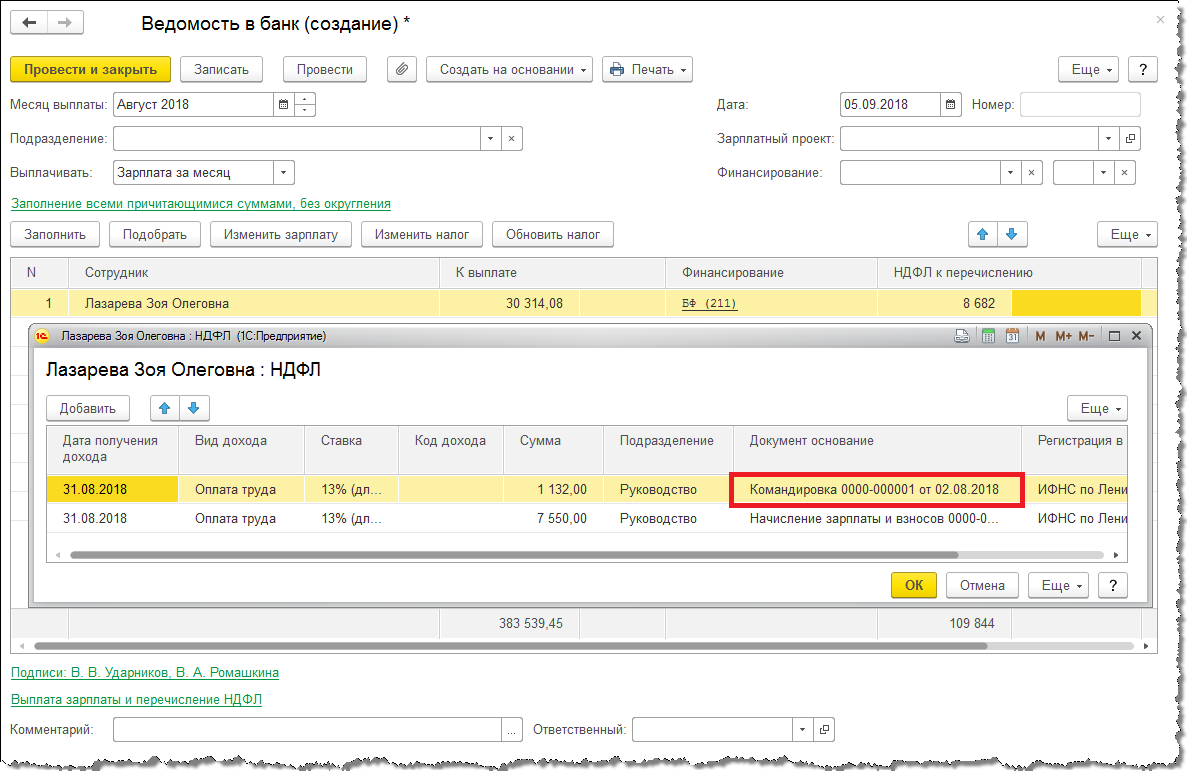The image size is (1187, 771).
Task: Go back with the left arrow button
Action: 30,23
